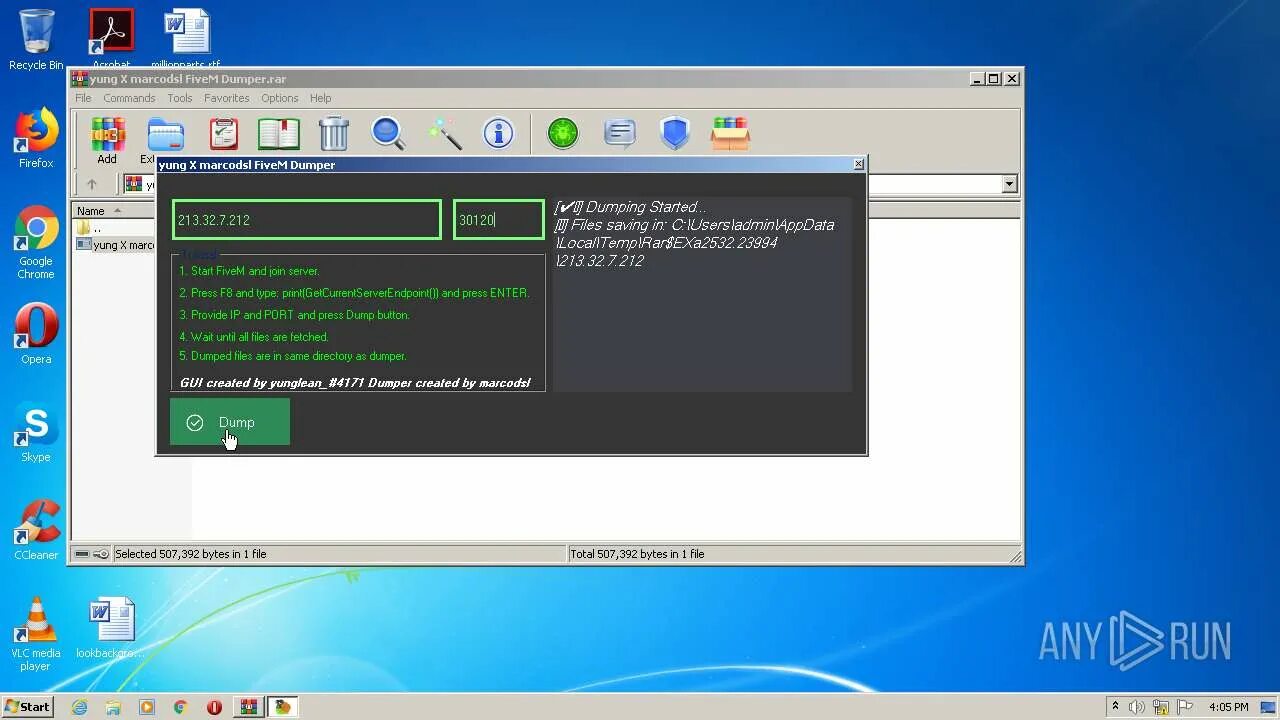The height and width of the screenshot is (720, 1280).
Task: Open the Favorites menu
Action: click(227, 98)
